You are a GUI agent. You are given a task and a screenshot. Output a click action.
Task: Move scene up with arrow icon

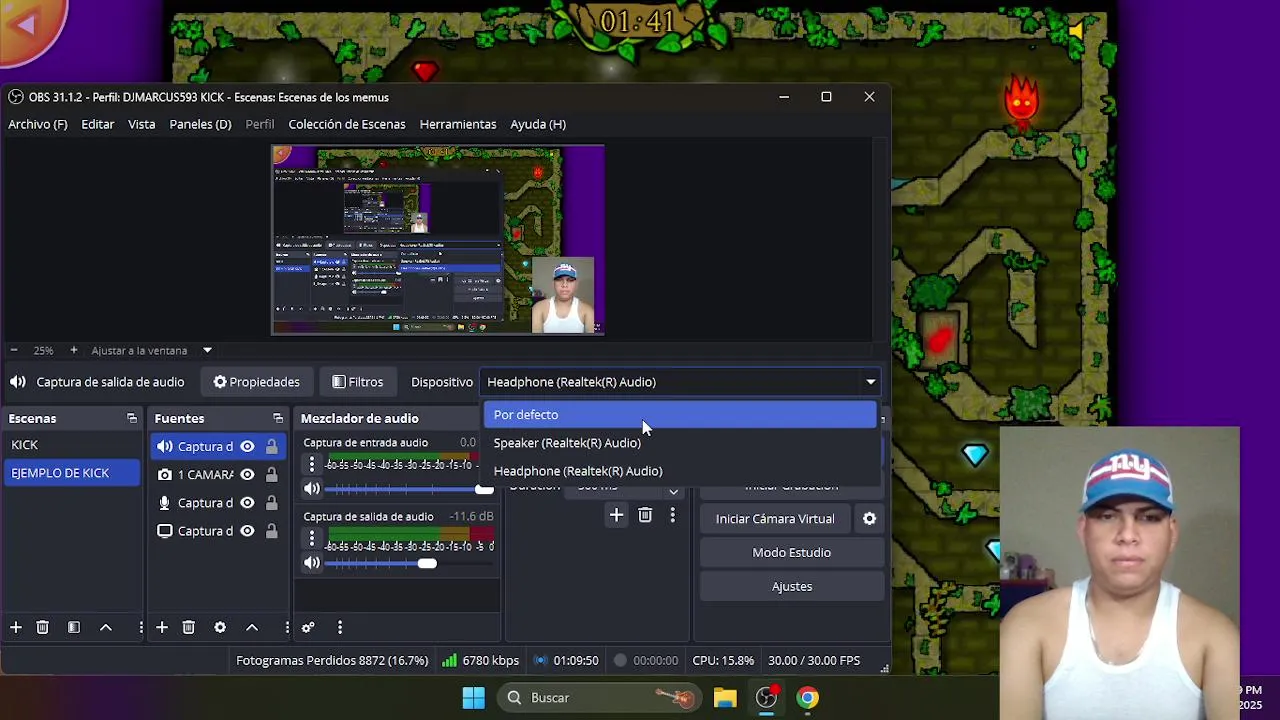pyautogui.click(x=106, y=627)
